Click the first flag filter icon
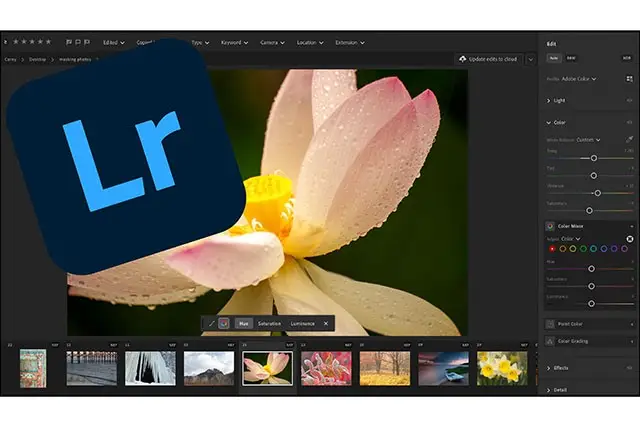Screen dimensions: 640x427 [69, 42]
